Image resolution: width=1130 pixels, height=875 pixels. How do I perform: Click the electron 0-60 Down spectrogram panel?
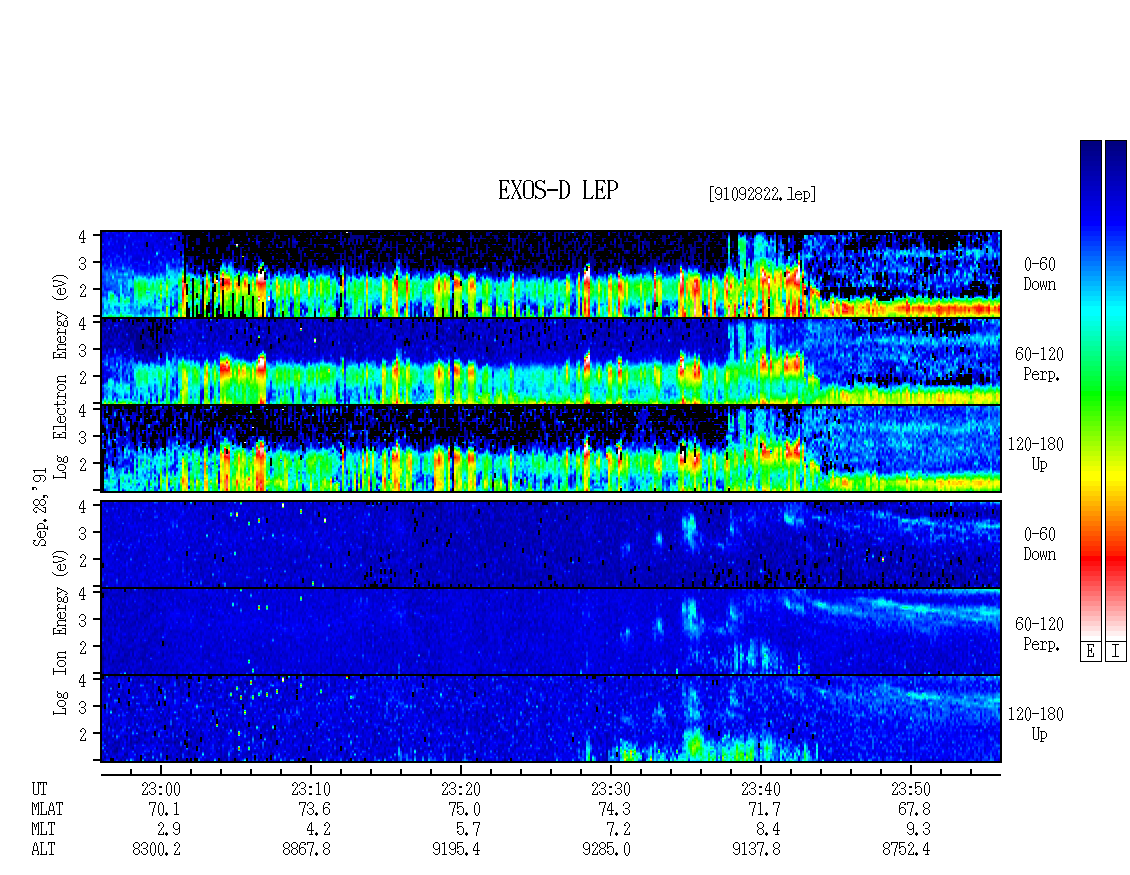[x=551, y=274]
